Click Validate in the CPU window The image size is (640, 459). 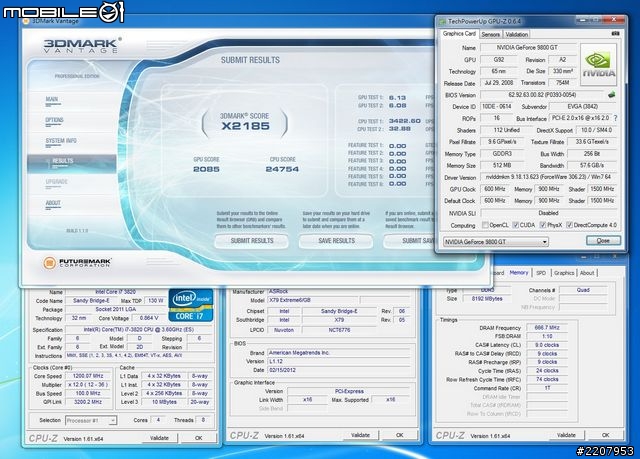159,438
